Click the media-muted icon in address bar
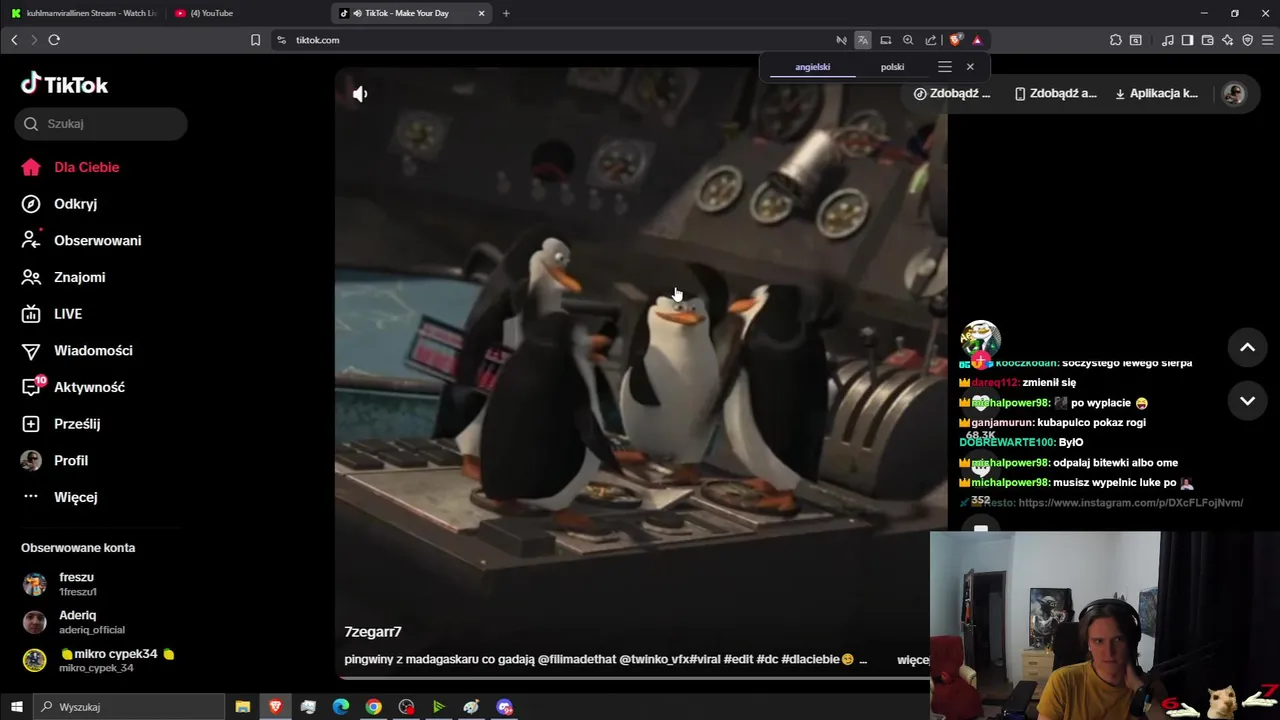This screenshot has width=1280, height=720. tap(841, 40)
